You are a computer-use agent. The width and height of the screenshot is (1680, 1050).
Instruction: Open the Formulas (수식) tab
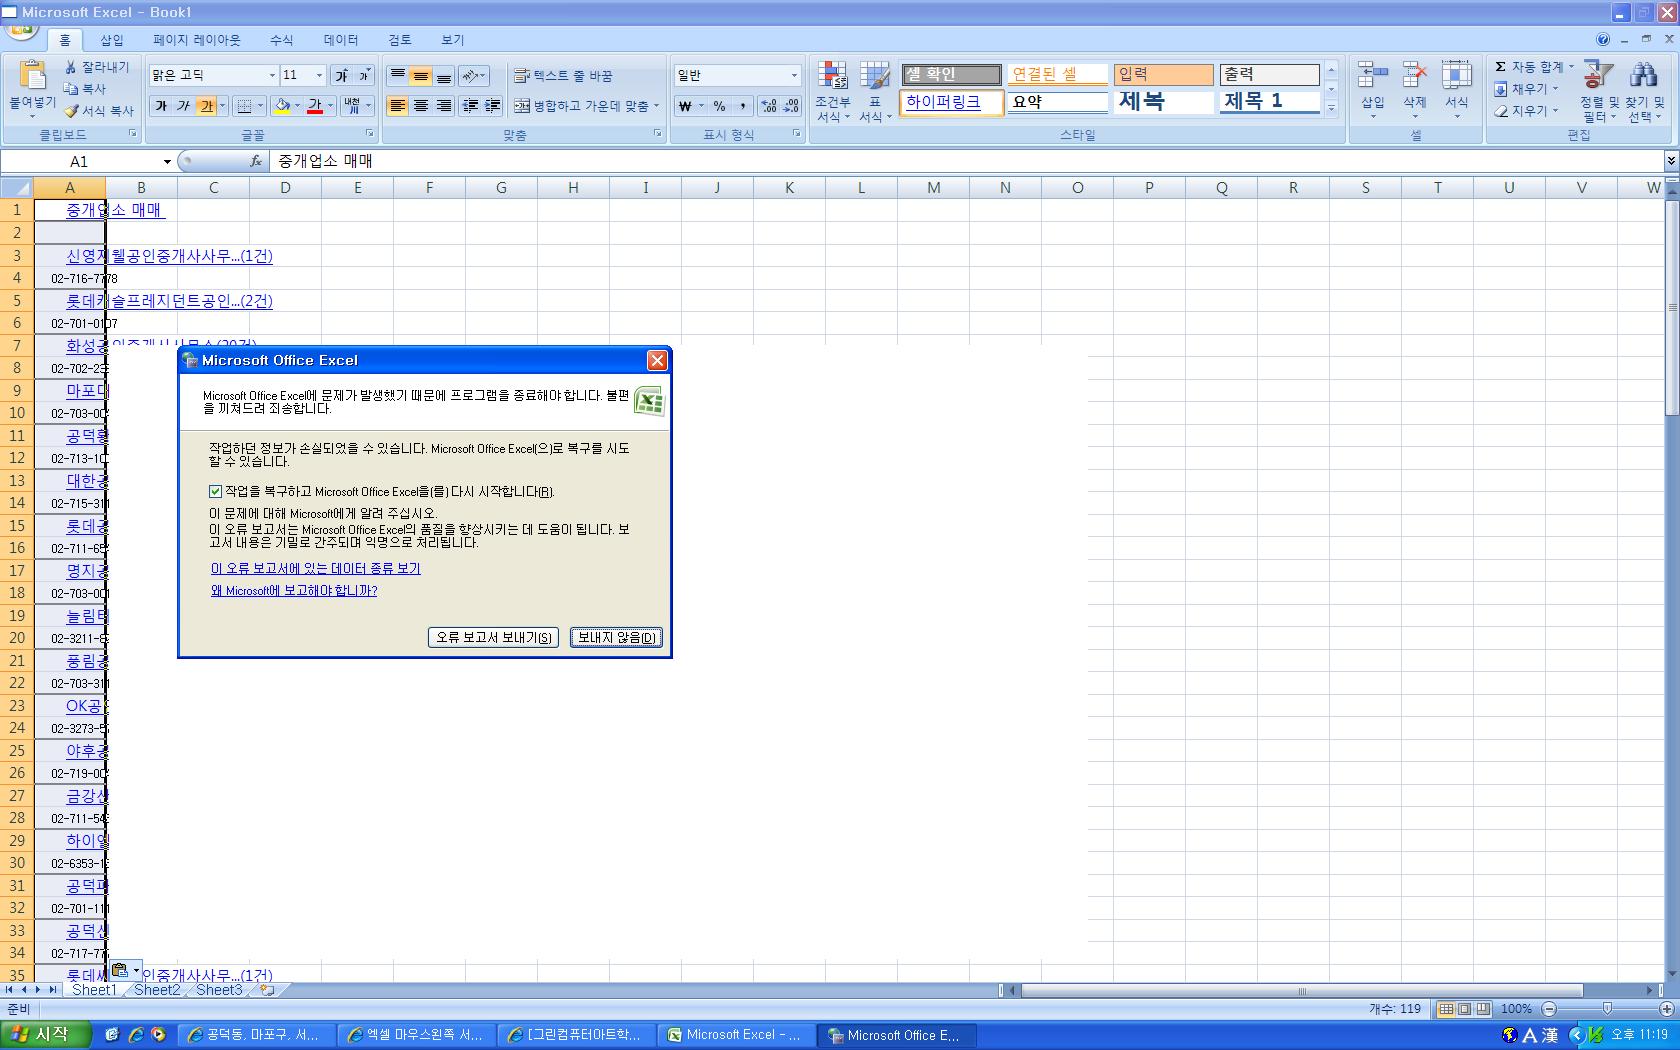click(282, 40)
